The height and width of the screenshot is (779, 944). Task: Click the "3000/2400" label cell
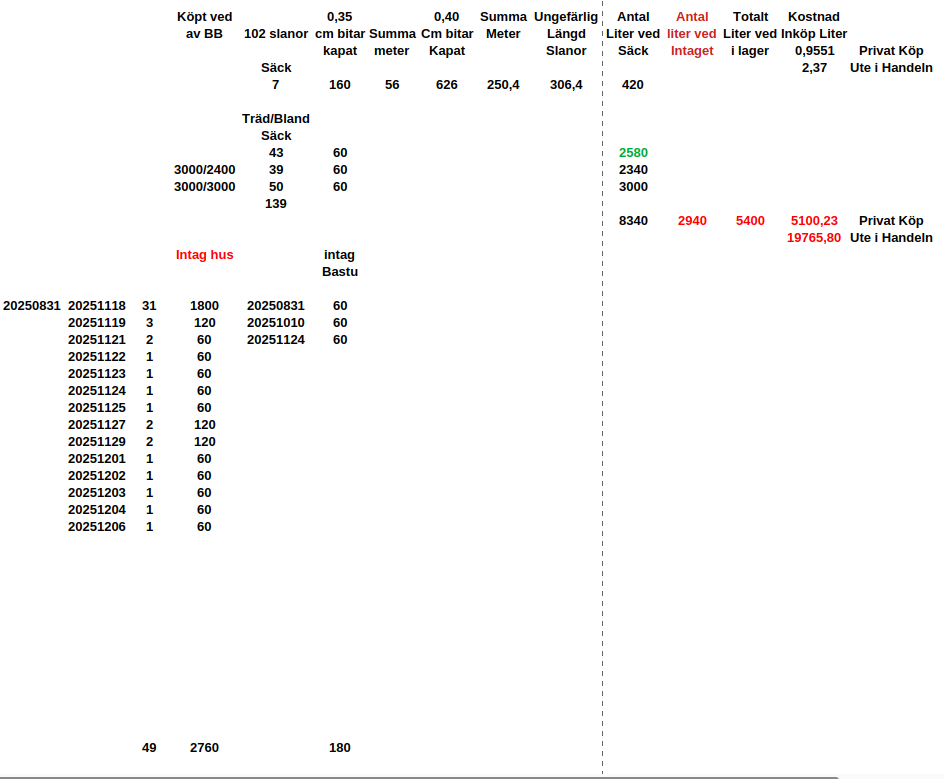tap(204, 170)
